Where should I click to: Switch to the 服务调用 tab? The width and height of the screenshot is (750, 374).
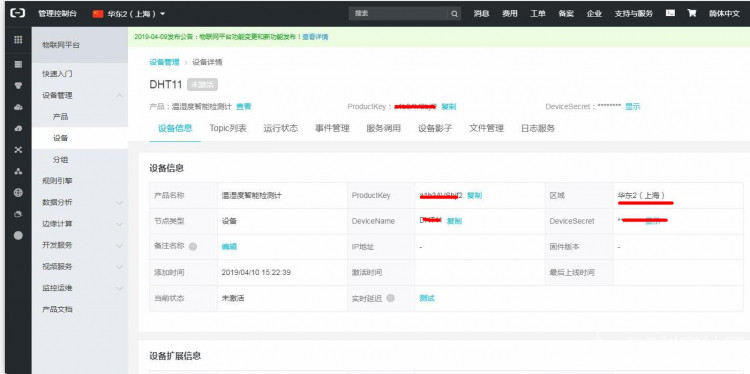pyautogui.click(x=384, y=128)
